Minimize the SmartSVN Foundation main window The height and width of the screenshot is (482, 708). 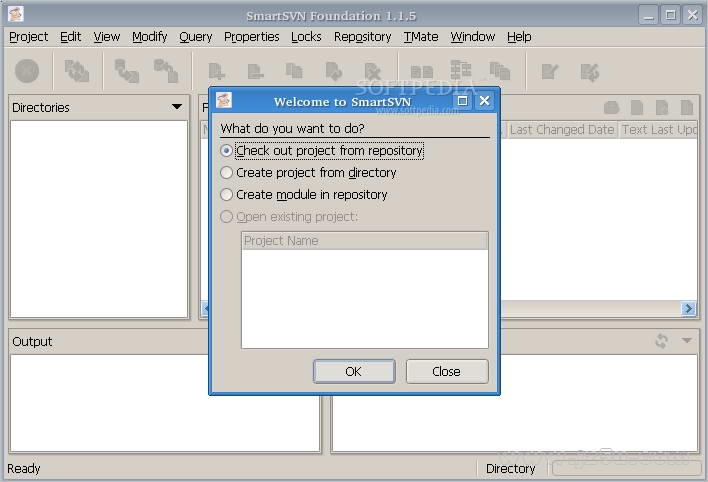coord(648,15)
